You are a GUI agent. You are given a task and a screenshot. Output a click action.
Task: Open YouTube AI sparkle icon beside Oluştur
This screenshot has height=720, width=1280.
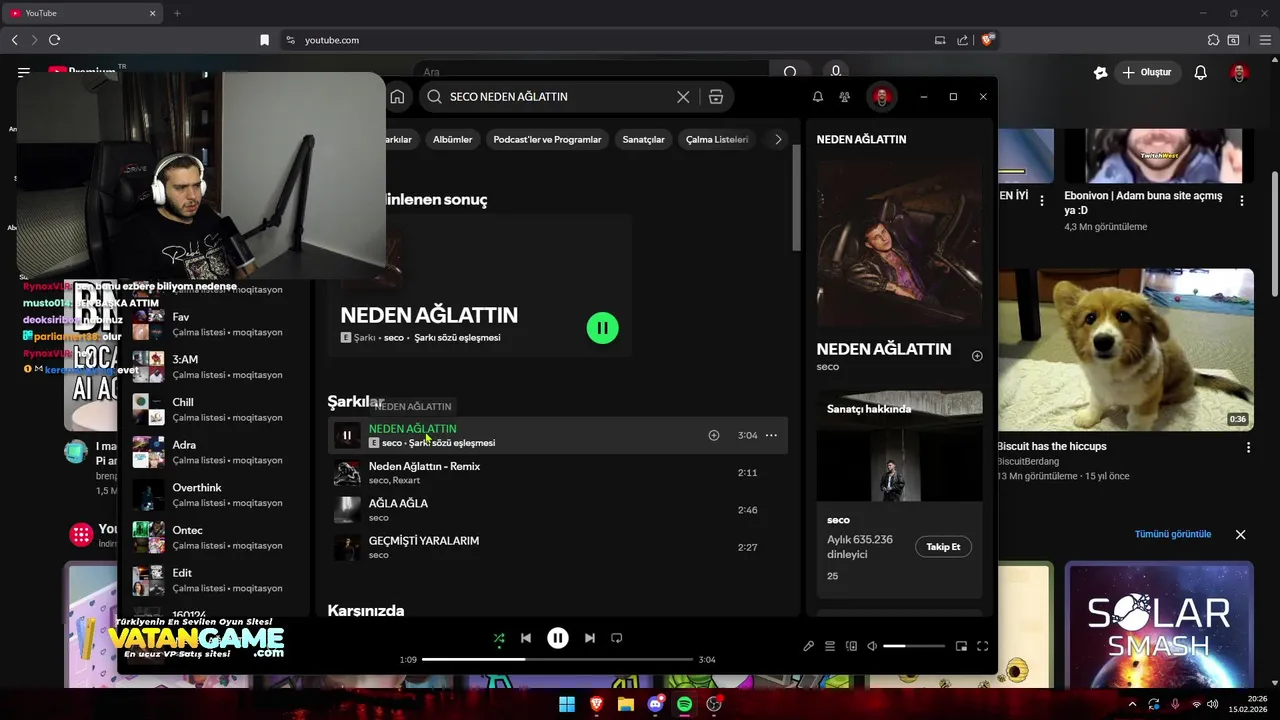pos(1101,72)
